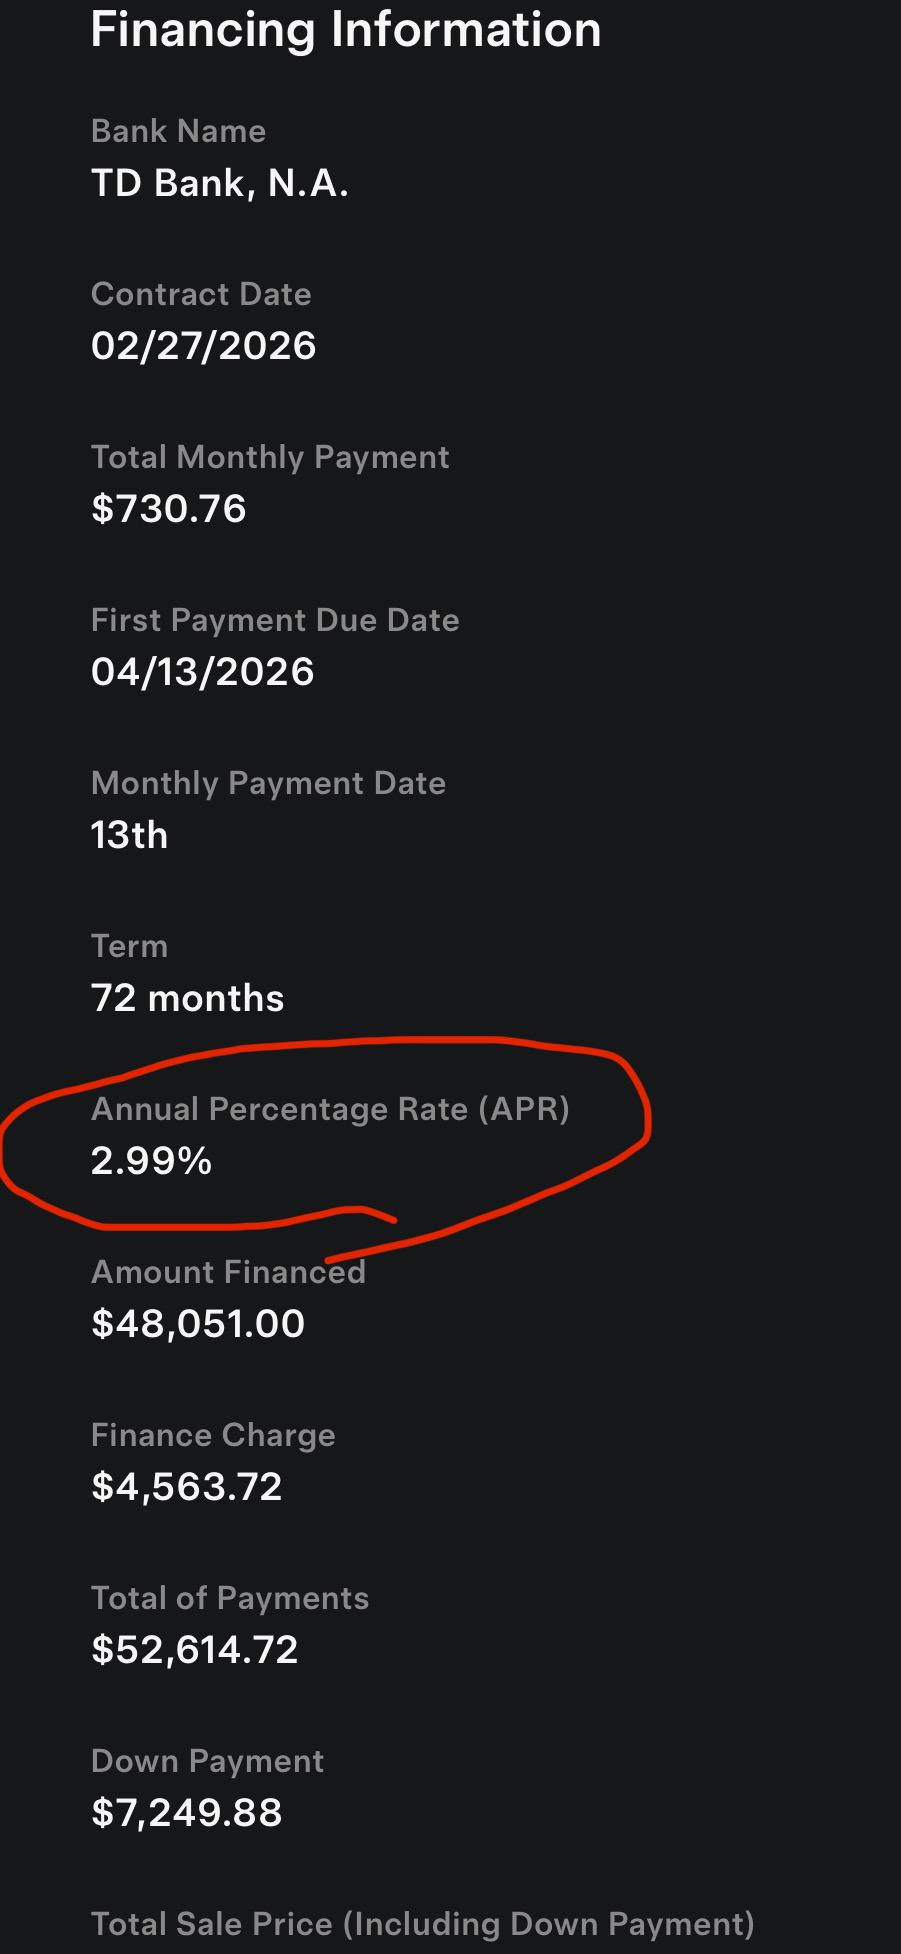Select the $7,249.88 down payment value

point(186,1813)
